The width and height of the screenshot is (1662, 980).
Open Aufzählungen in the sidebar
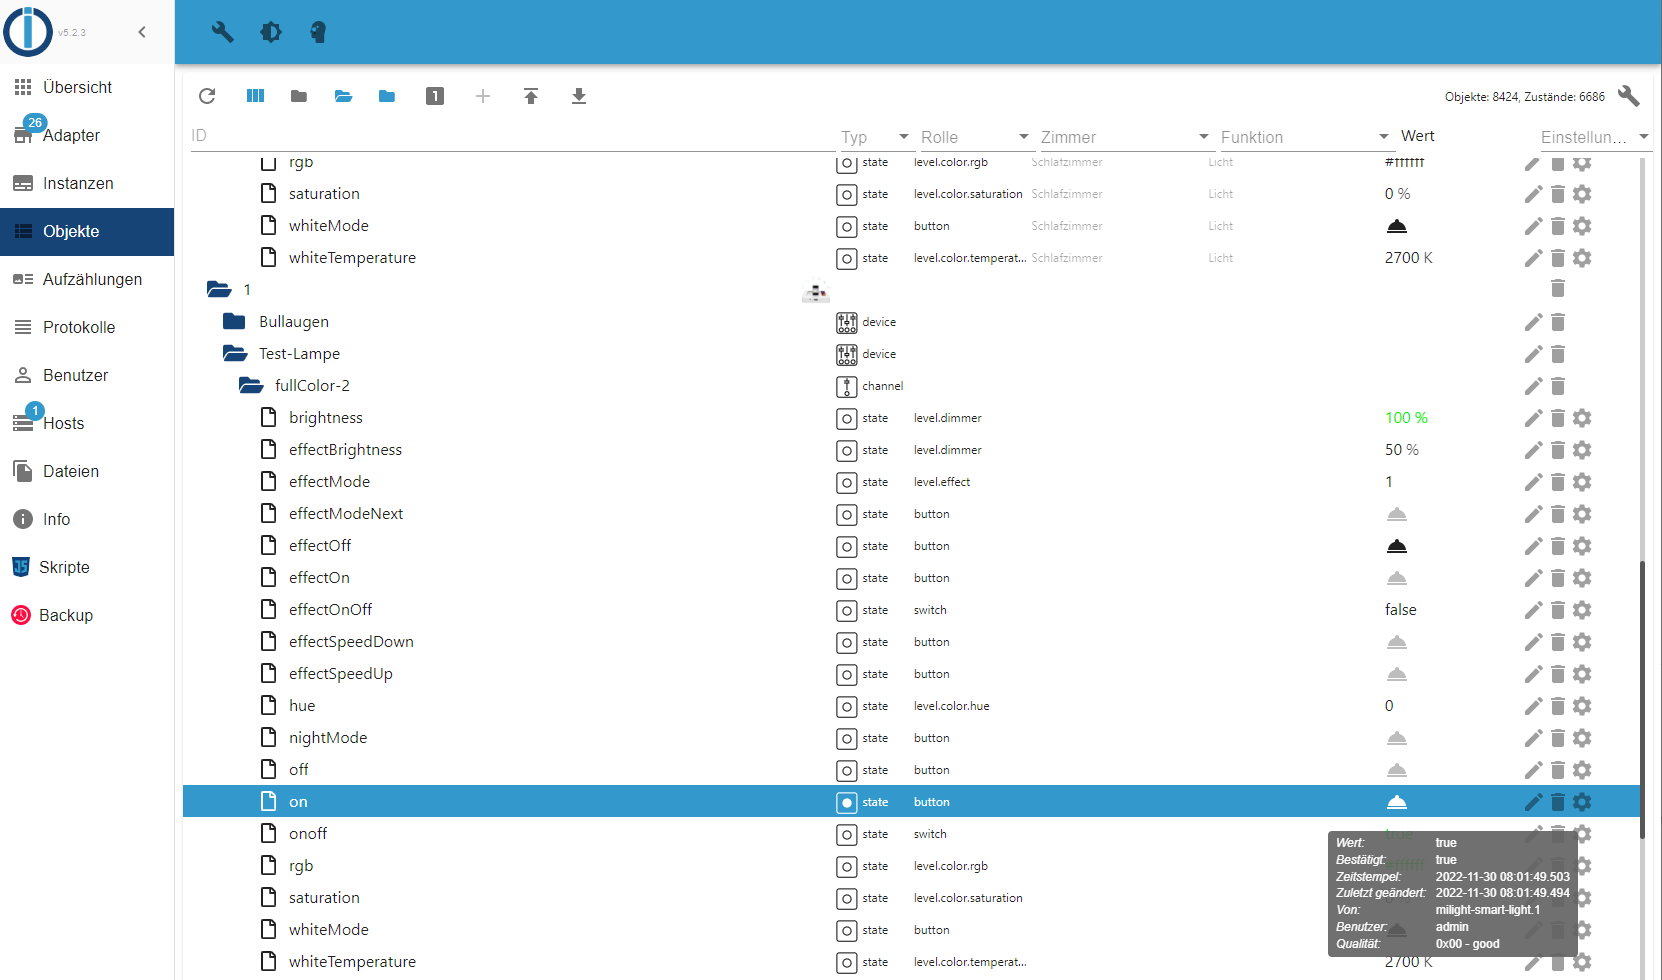[x=87, y=279]
